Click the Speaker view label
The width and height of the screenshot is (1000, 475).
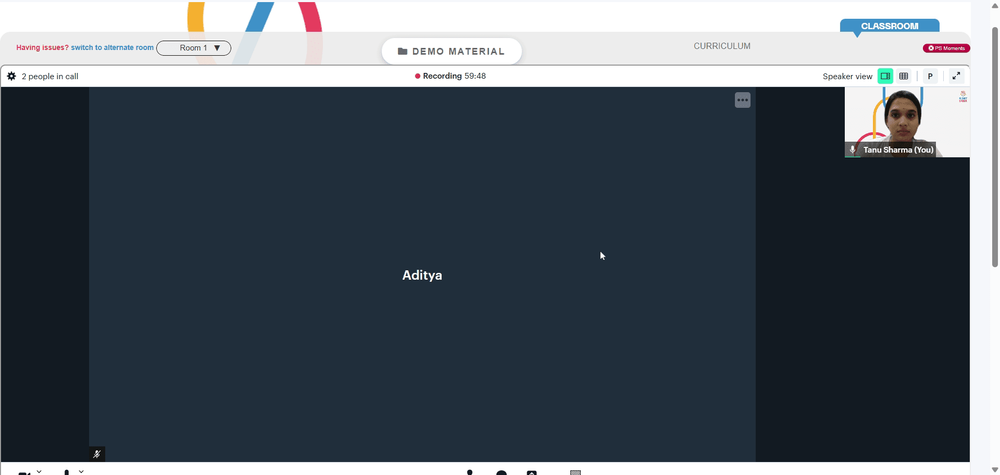tap(847, 77)
